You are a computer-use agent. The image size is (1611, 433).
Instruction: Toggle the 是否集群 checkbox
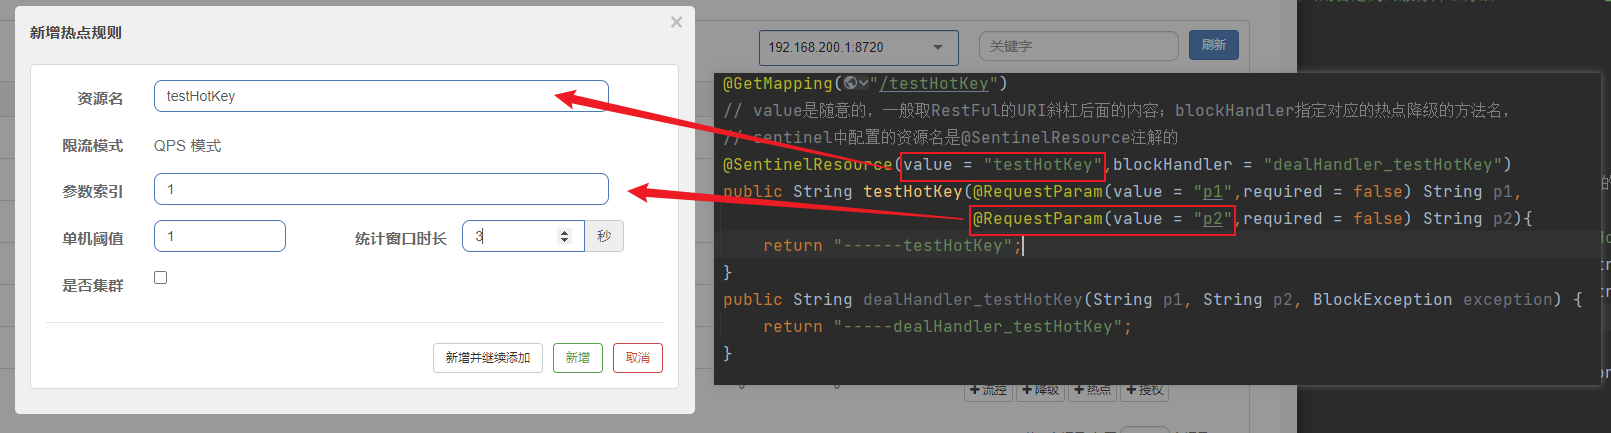tap(160, 277)
